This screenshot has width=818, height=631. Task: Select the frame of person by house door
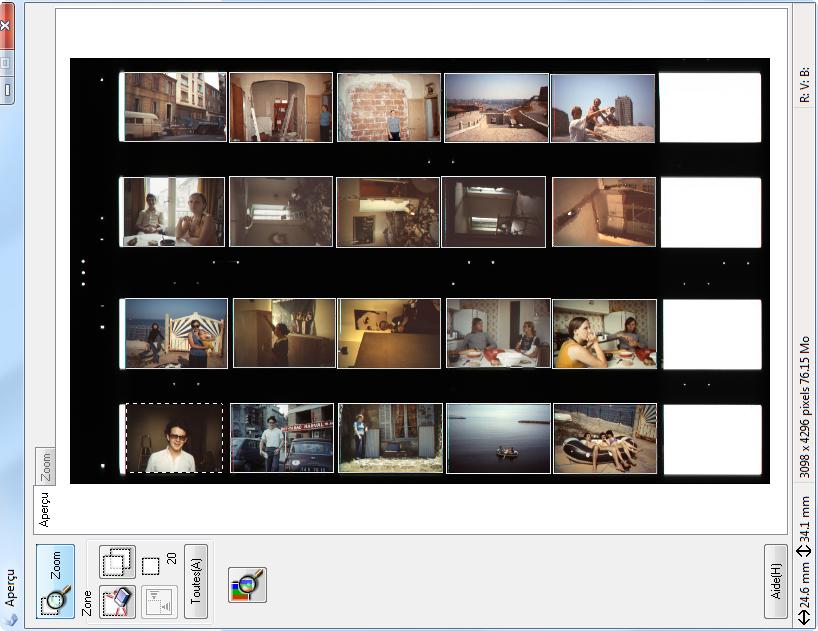390,438
